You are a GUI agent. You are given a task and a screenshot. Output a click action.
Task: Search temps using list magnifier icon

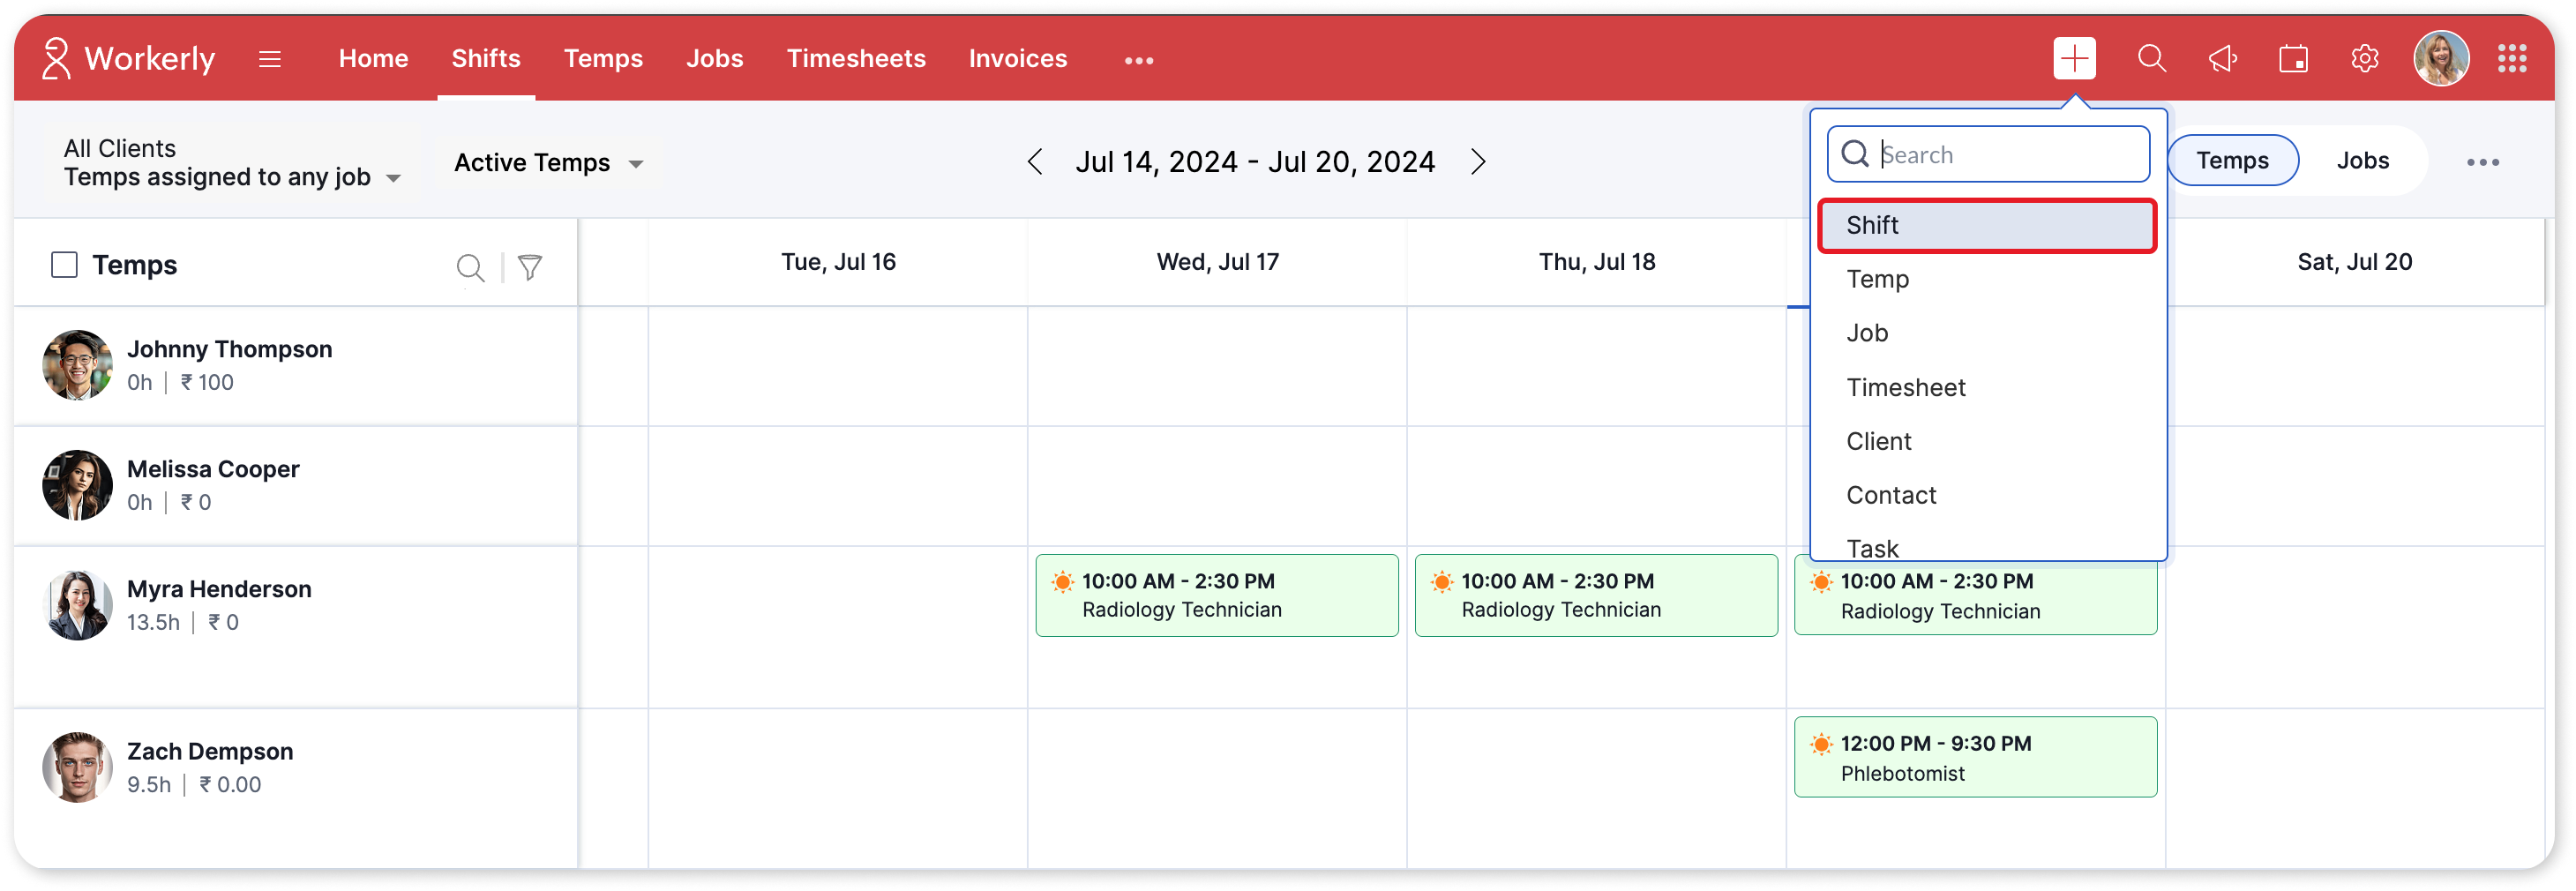[470, 268]
